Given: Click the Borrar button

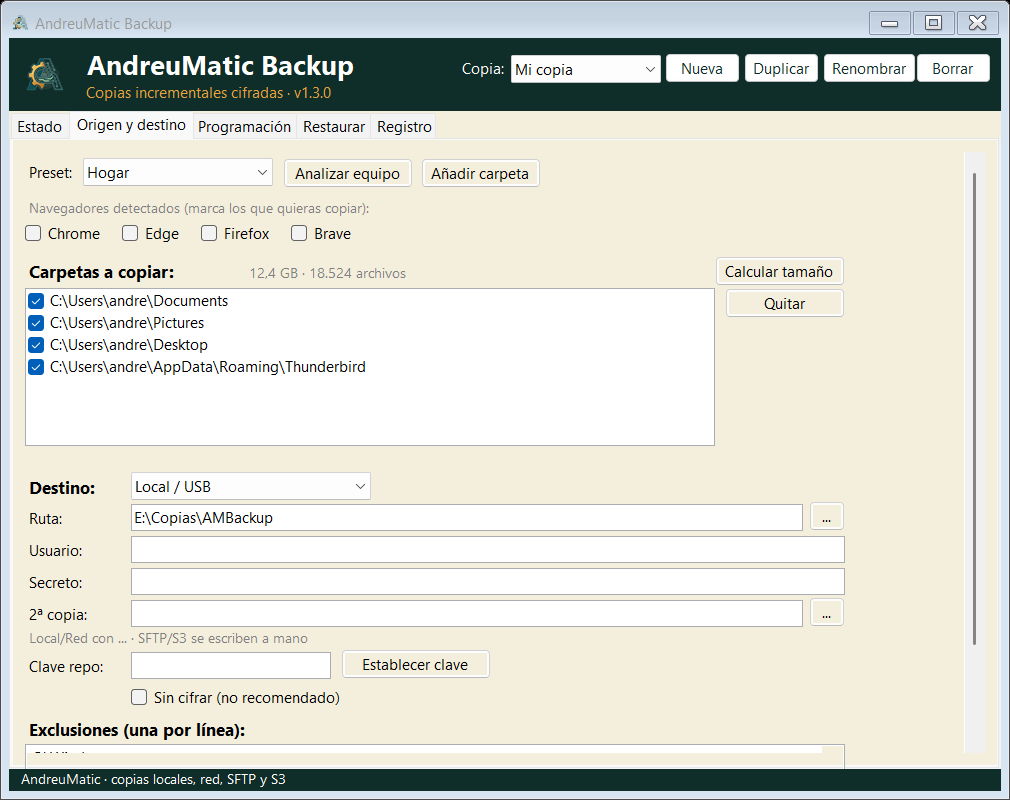Looking at the screenshot, I should [x=953, y=68].
